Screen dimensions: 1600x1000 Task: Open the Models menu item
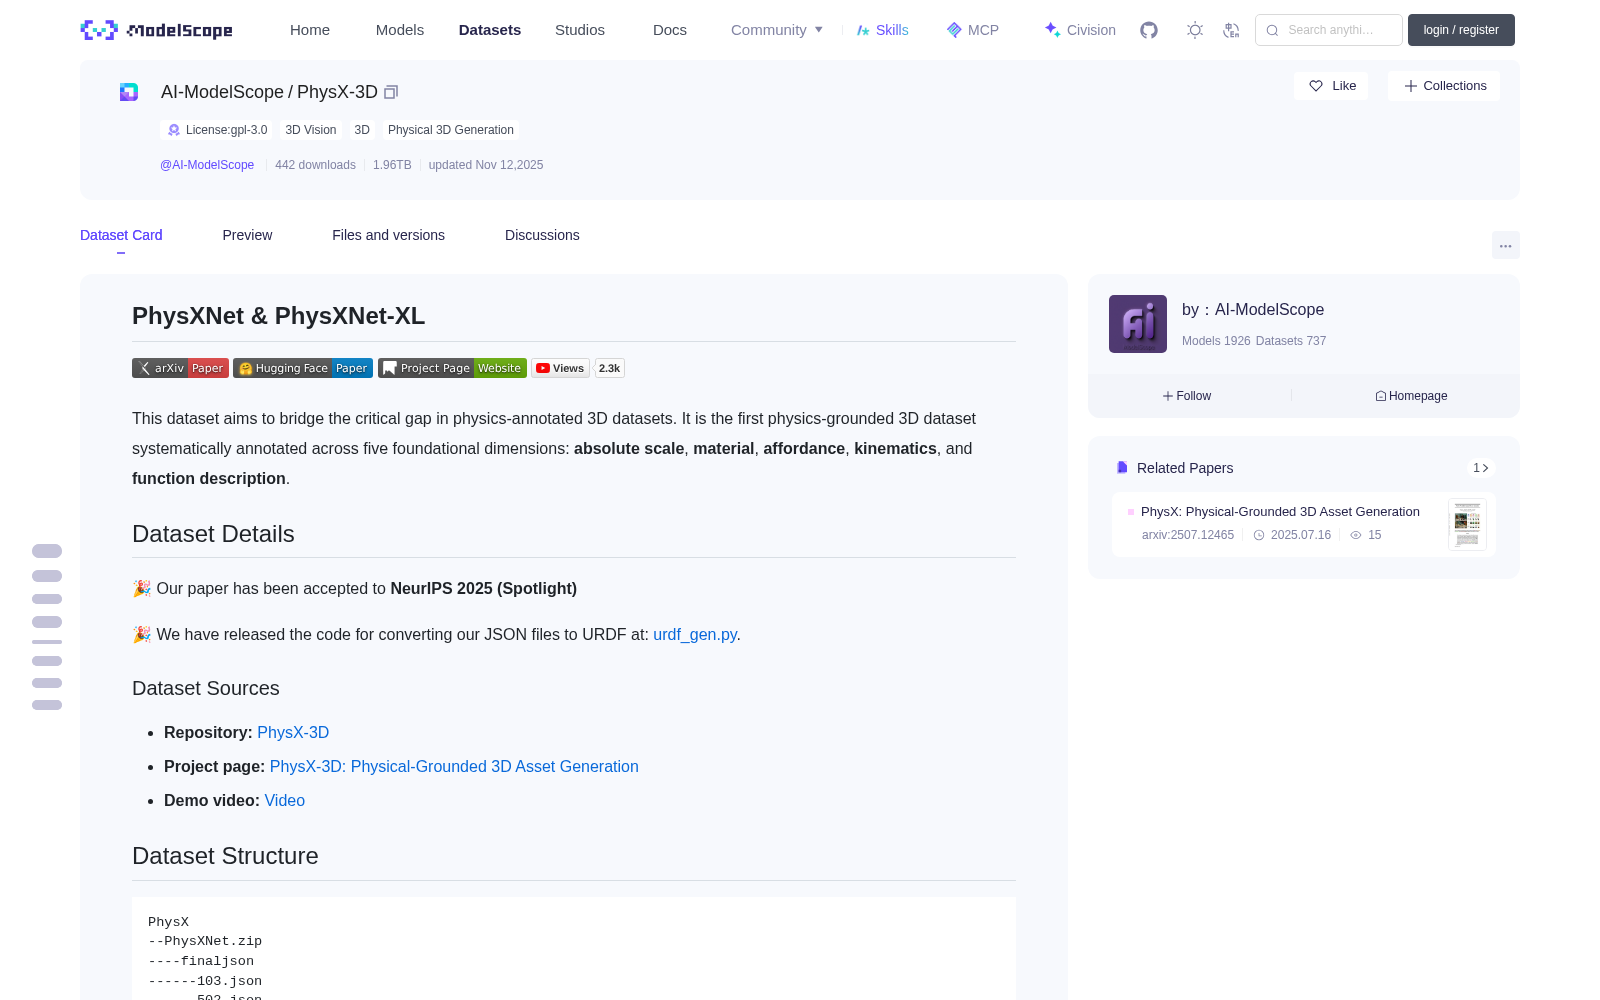pyautogui.click(x=400, y=30)
